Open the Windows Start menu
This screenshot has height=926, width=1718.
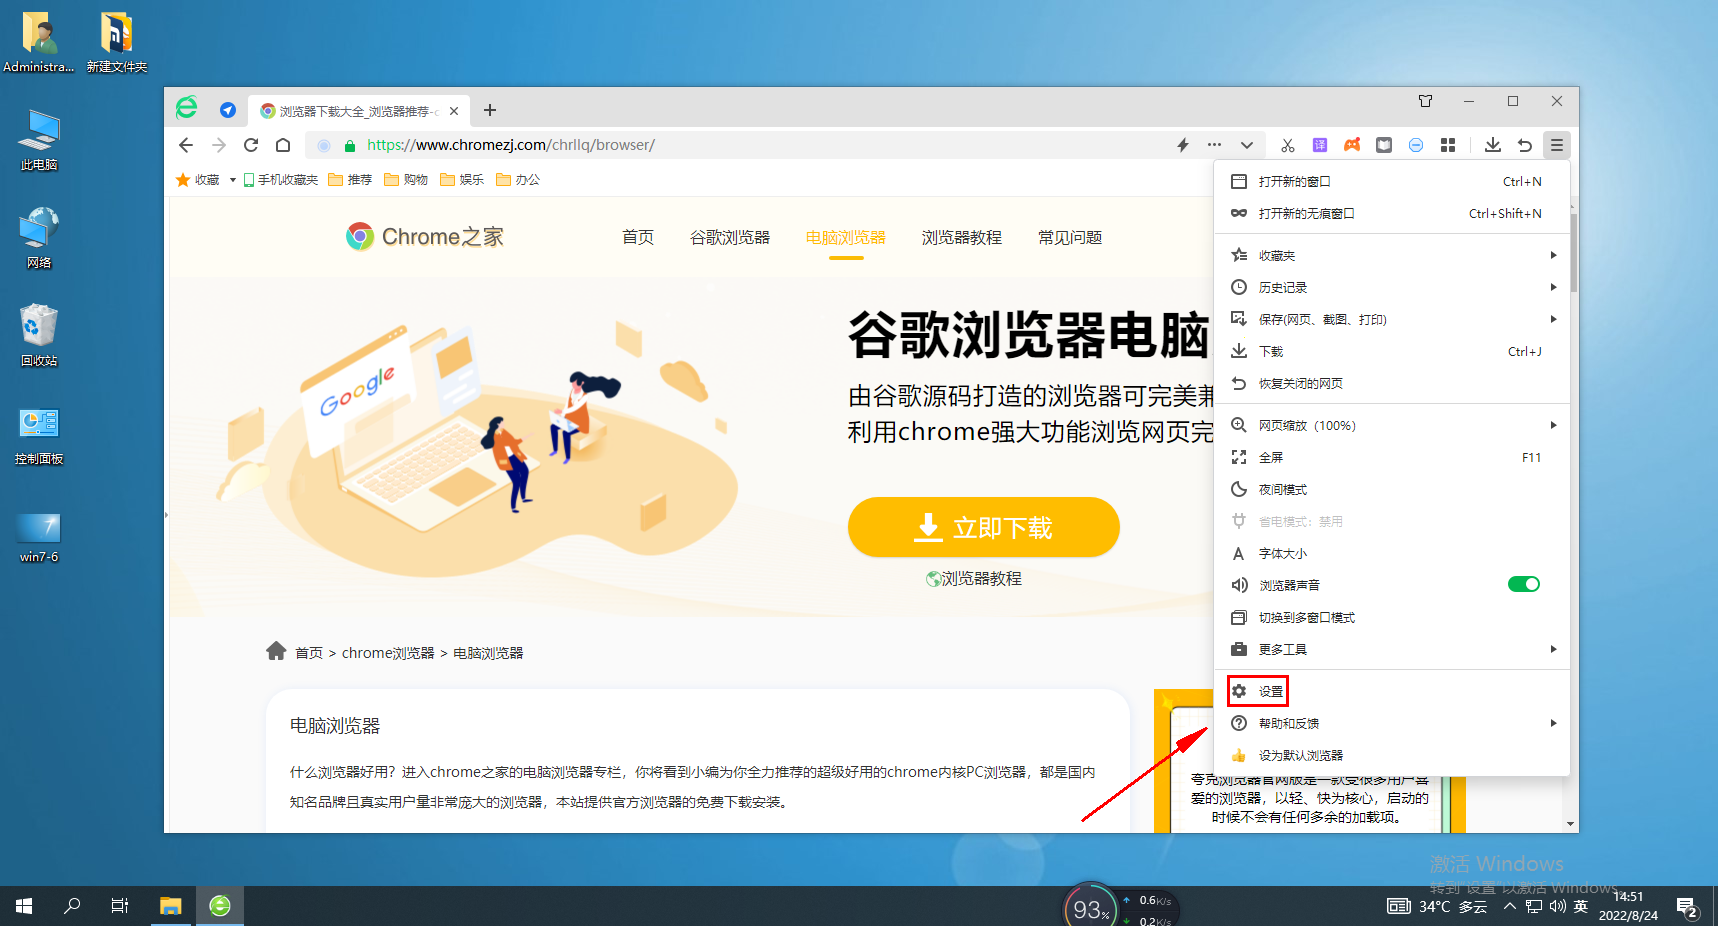point(24,906)
